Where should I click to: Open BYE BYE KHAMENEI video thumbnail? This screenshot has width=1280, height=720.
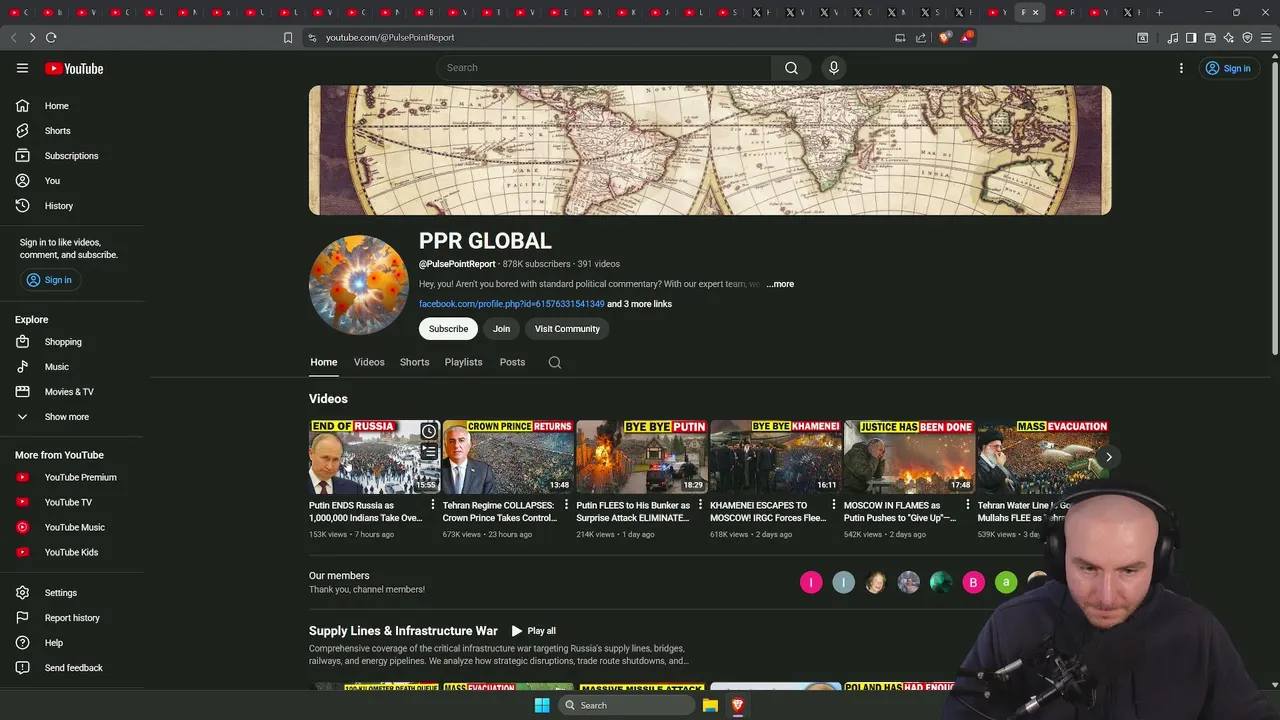(775, 457)
